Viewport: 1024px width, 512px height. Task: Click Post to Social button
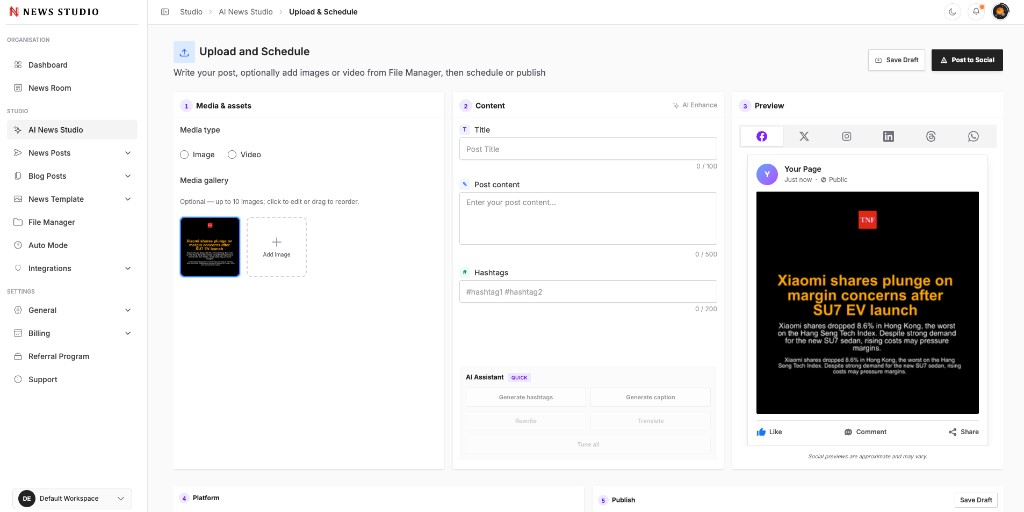(x=967, y=60)
